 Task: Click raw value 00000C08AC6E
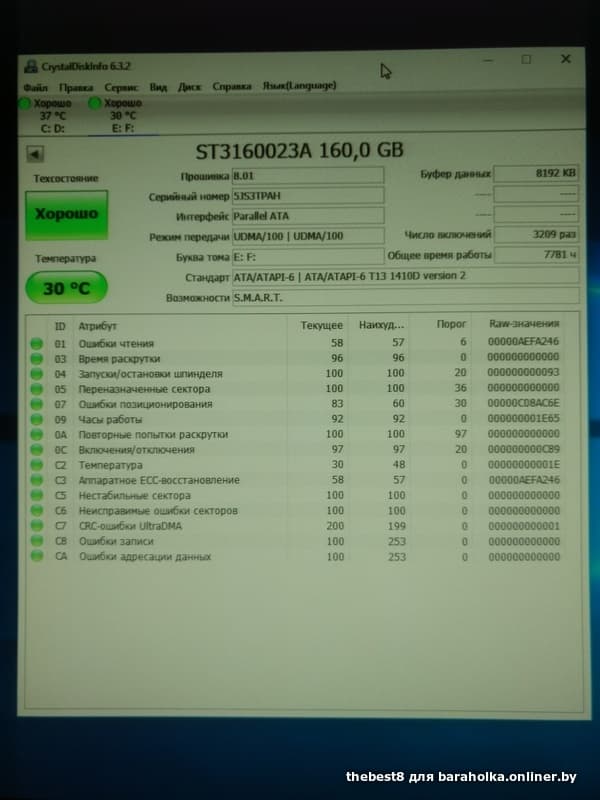[524, 403]
